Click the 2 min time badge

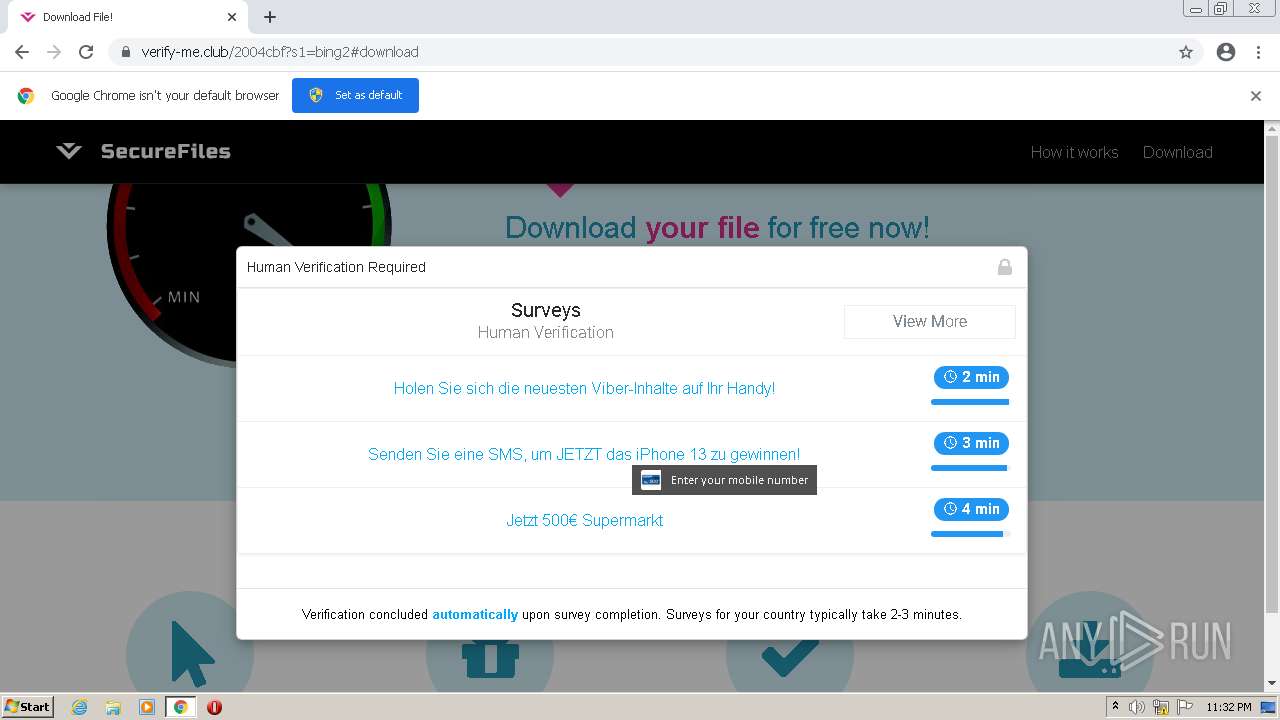(971, 377)
